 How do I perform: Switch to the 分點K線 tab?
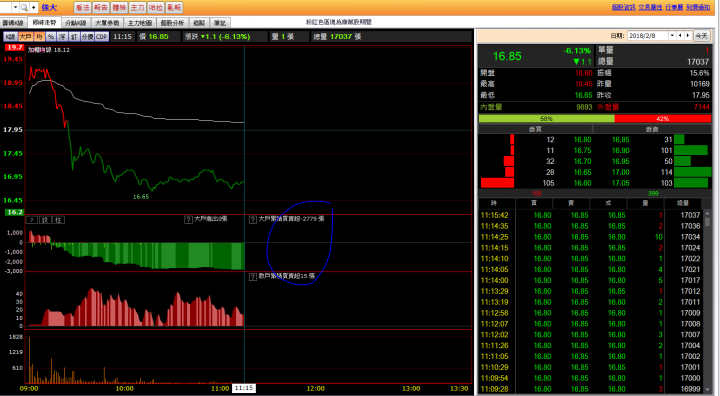(76, 23)
